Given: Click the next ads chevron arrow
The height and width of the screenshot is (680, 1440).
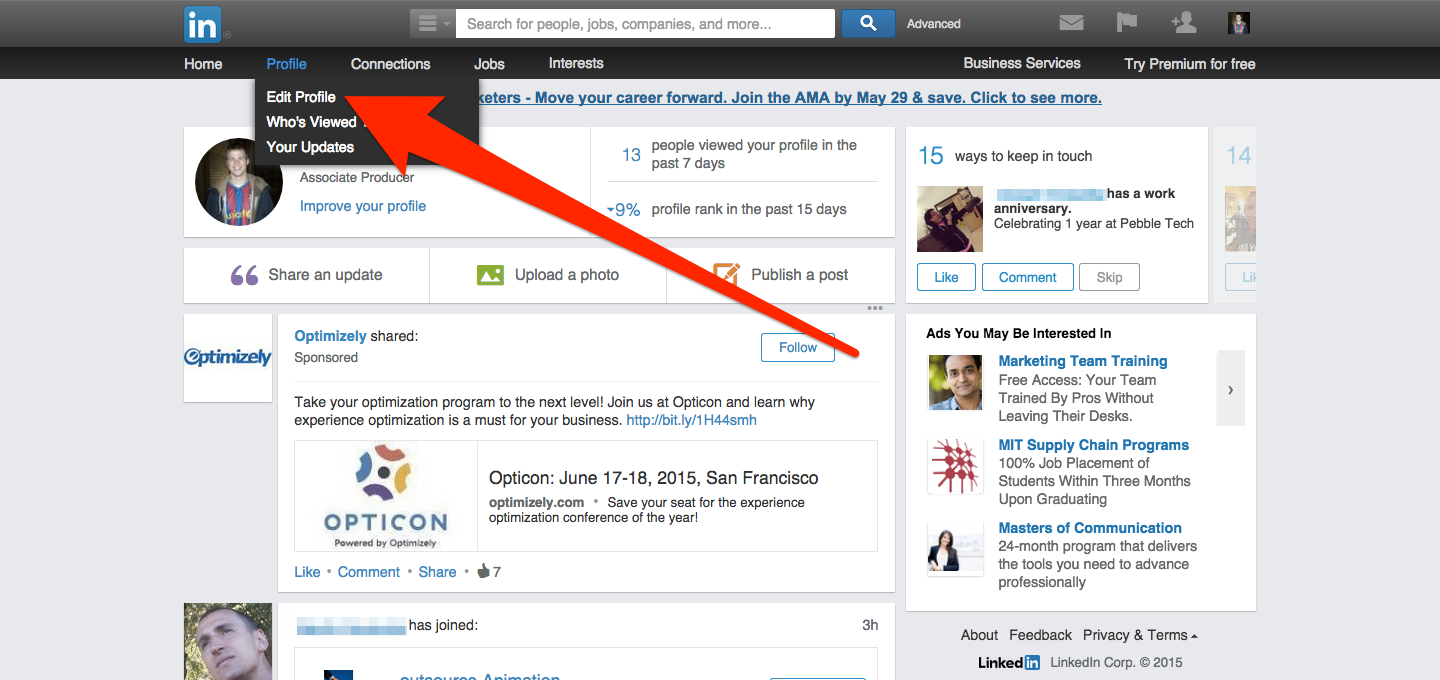Looking at the screenshot, I should click(1230, 389).
